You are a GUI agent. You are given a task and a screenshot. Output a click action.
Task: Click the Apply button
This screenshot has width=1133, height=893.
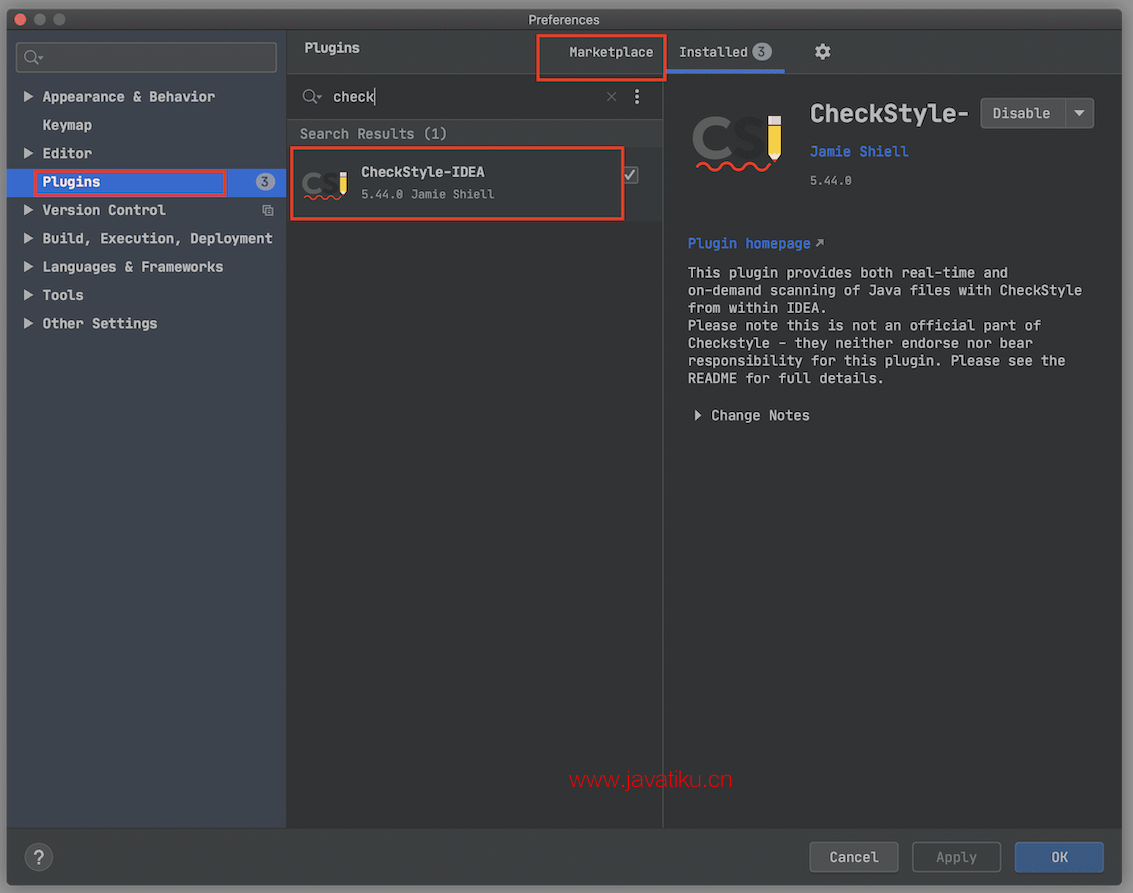956,857
